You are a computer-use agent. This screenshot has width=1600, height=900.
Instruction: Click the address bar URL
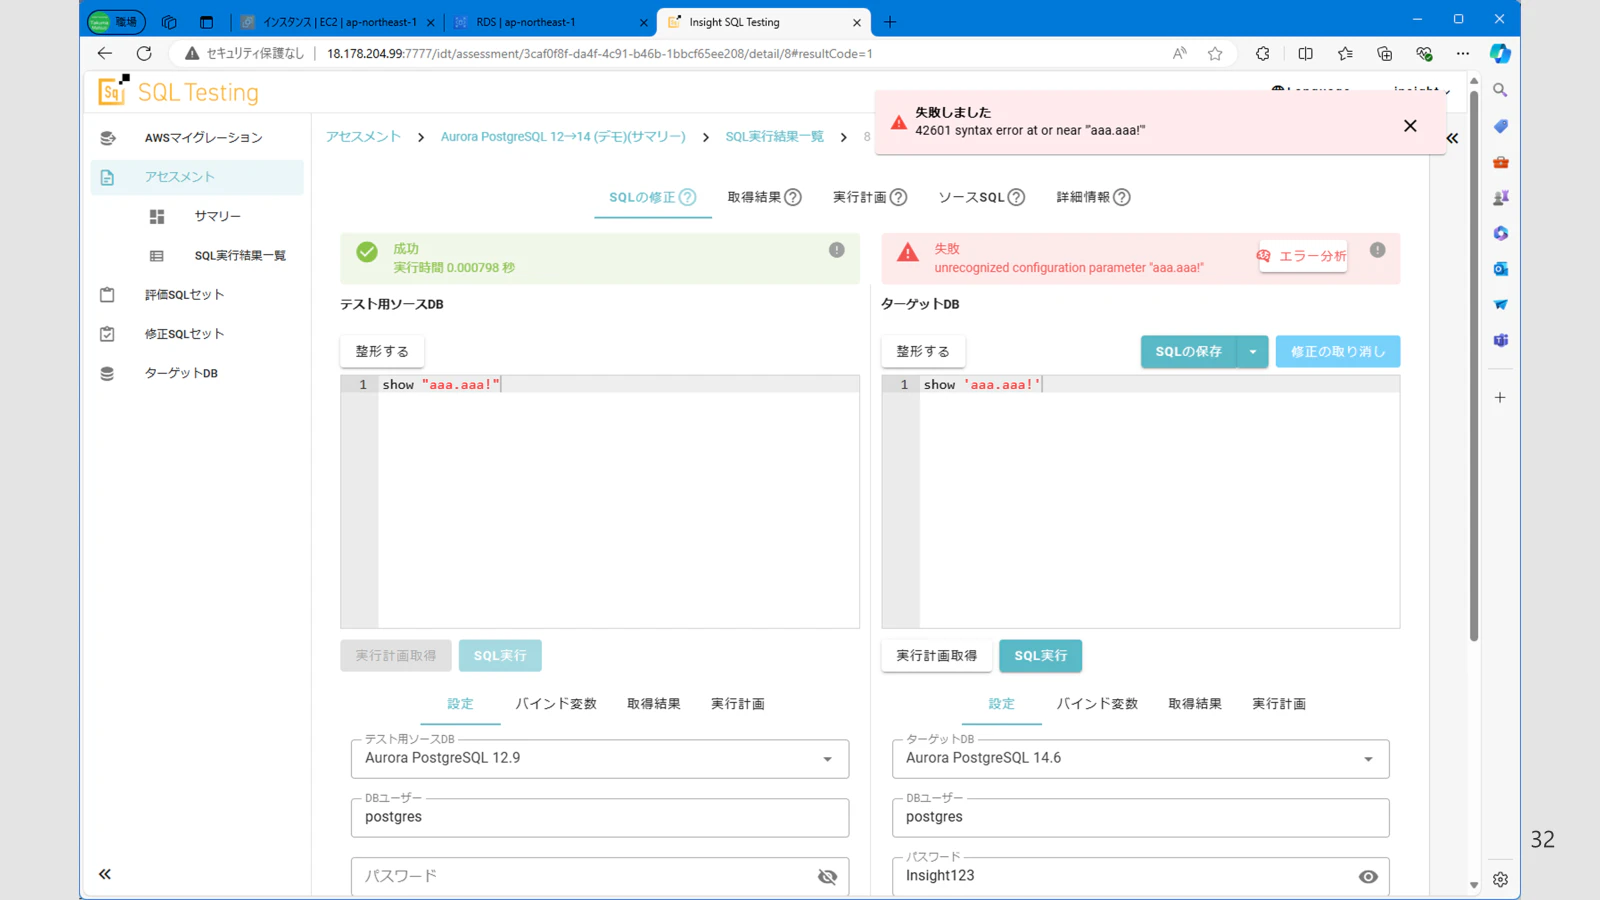600,54
